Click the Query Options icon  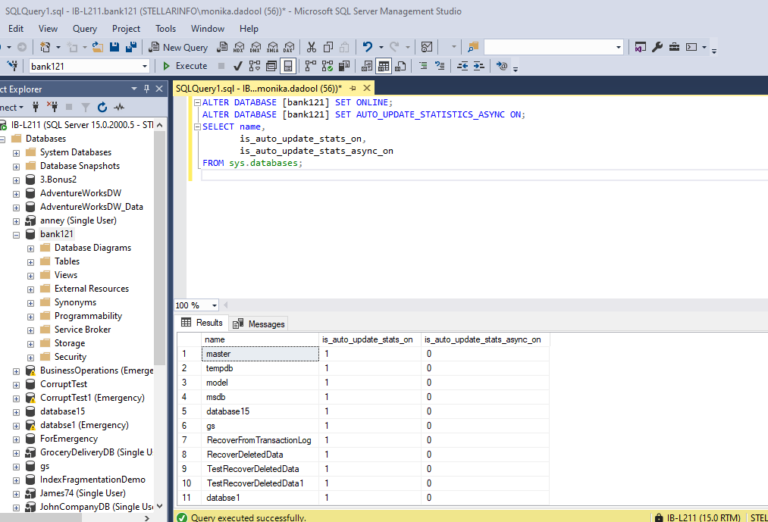click(271, 66)
